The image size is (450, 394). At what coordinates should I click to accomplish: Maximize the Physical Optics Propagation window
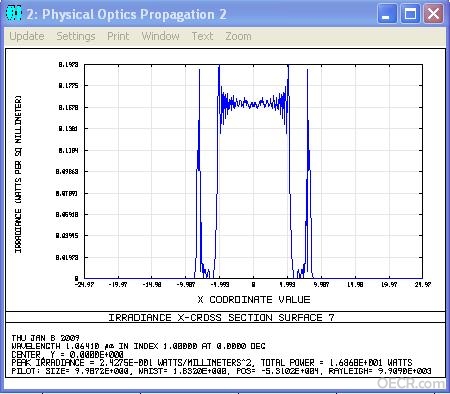pyautogui.click(x=410, y=14)
